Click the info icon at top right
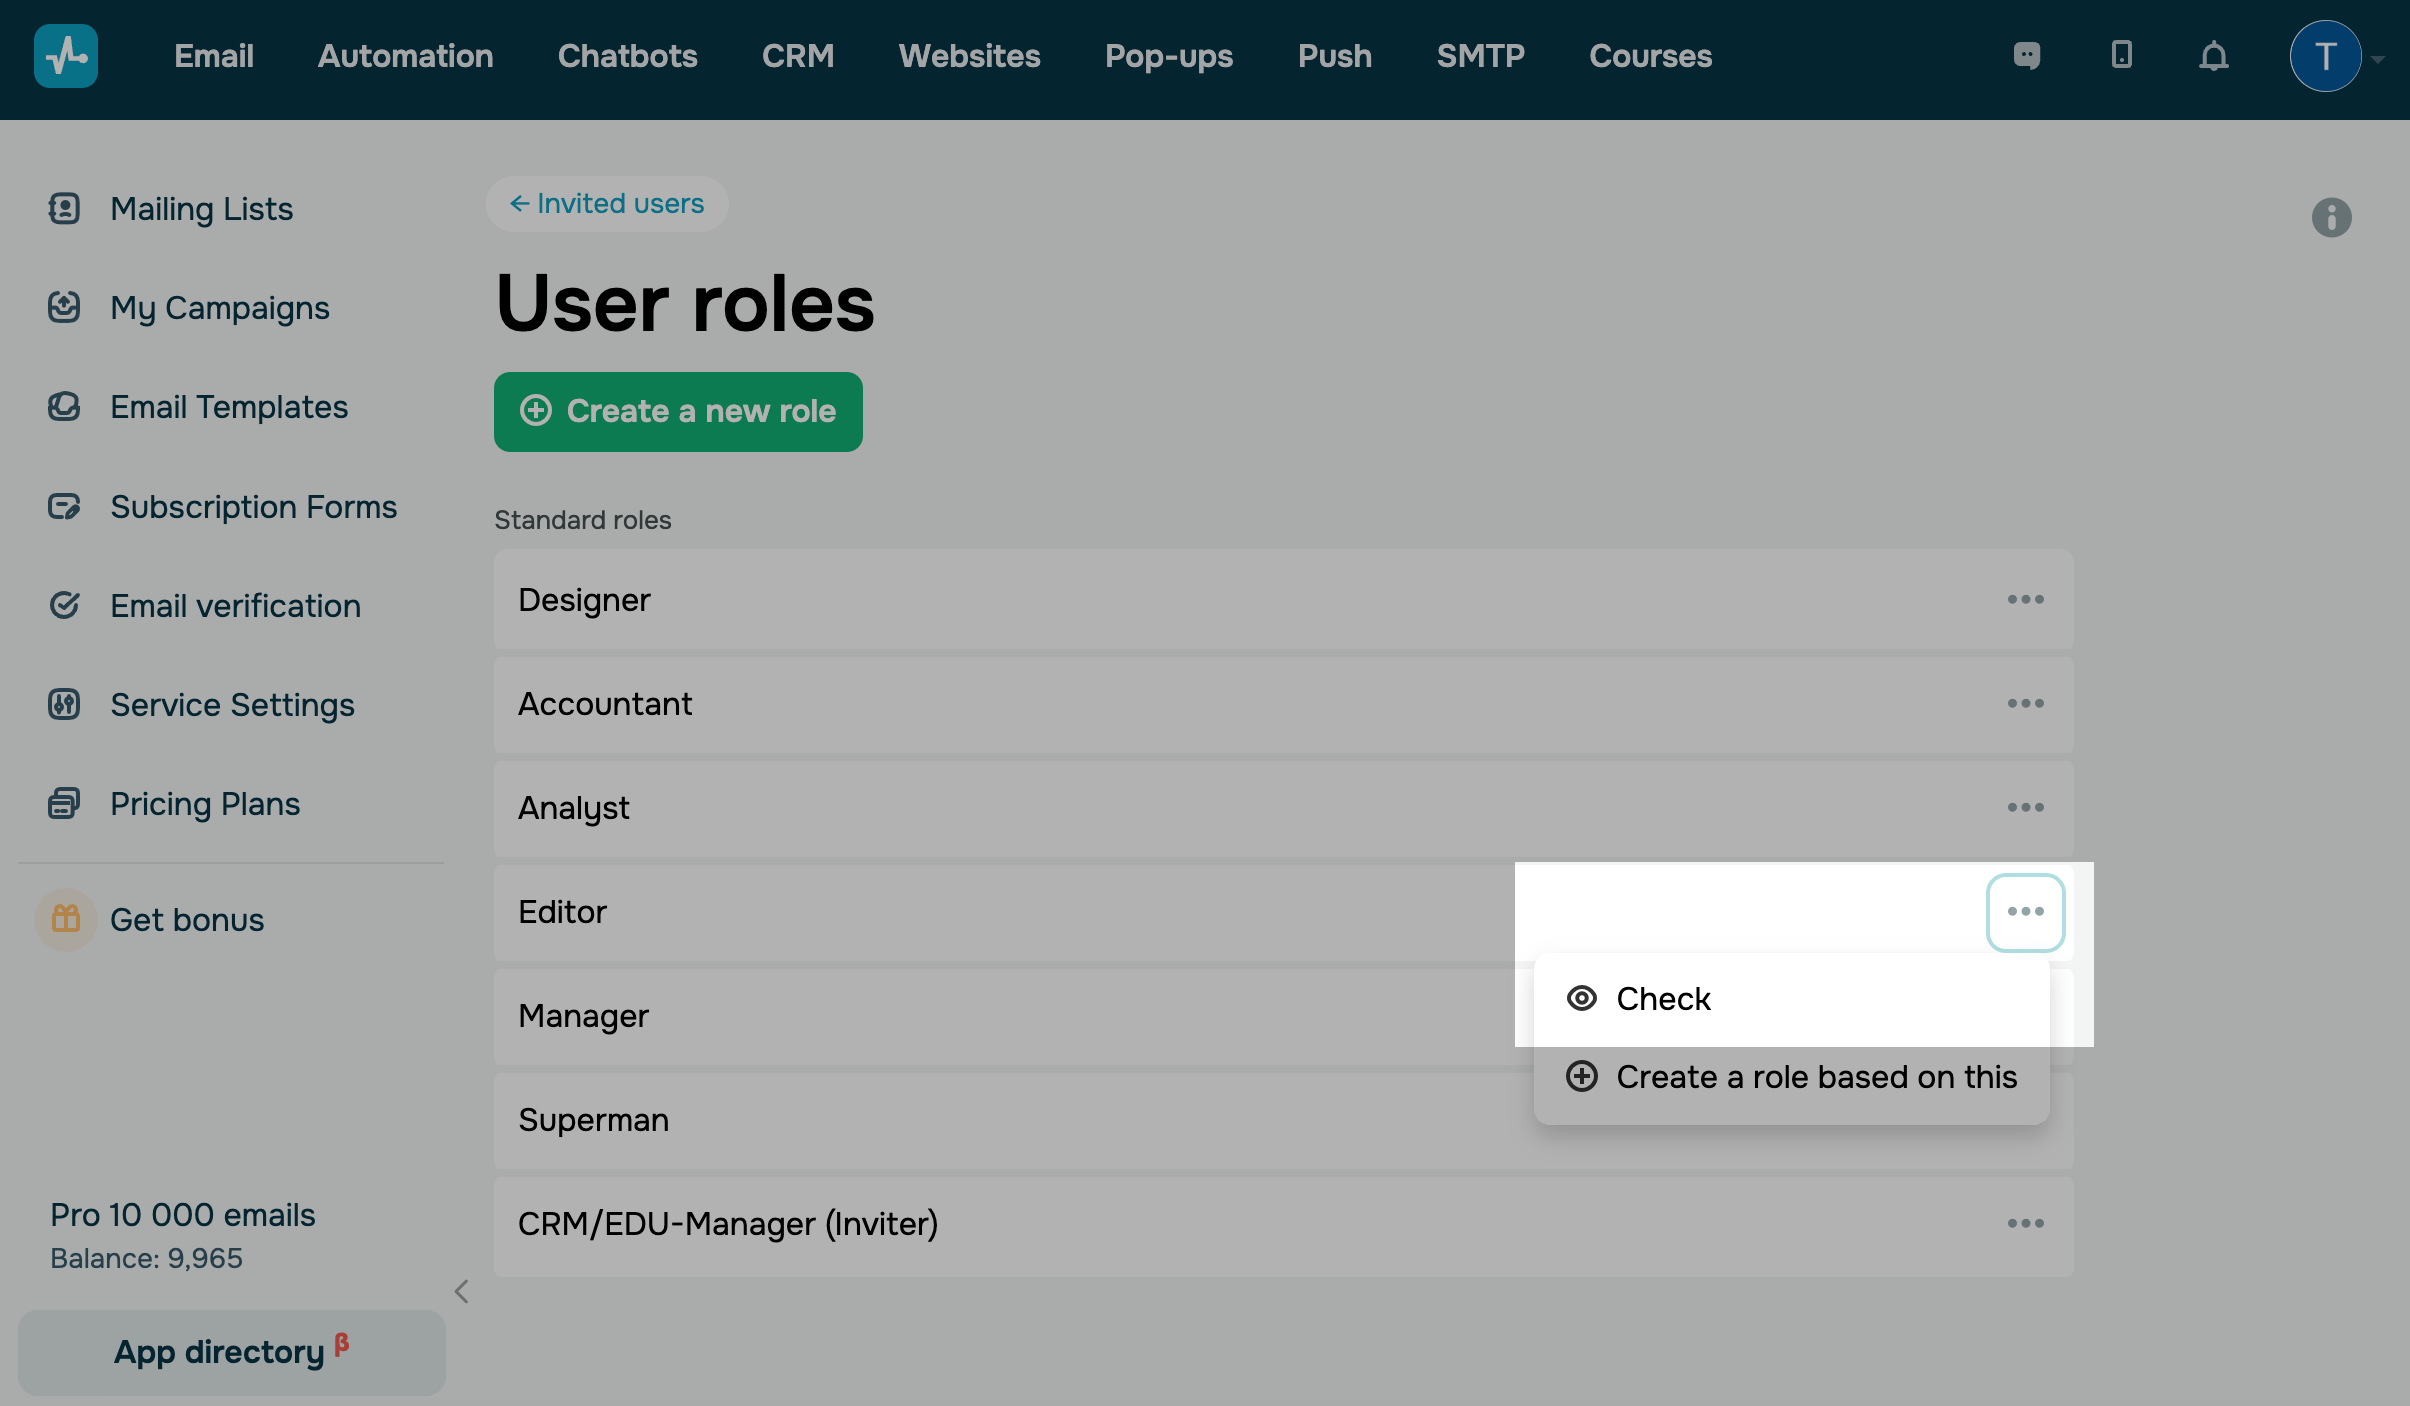Screen dimensions: 2410x1406 click(x=2331, y=218)
